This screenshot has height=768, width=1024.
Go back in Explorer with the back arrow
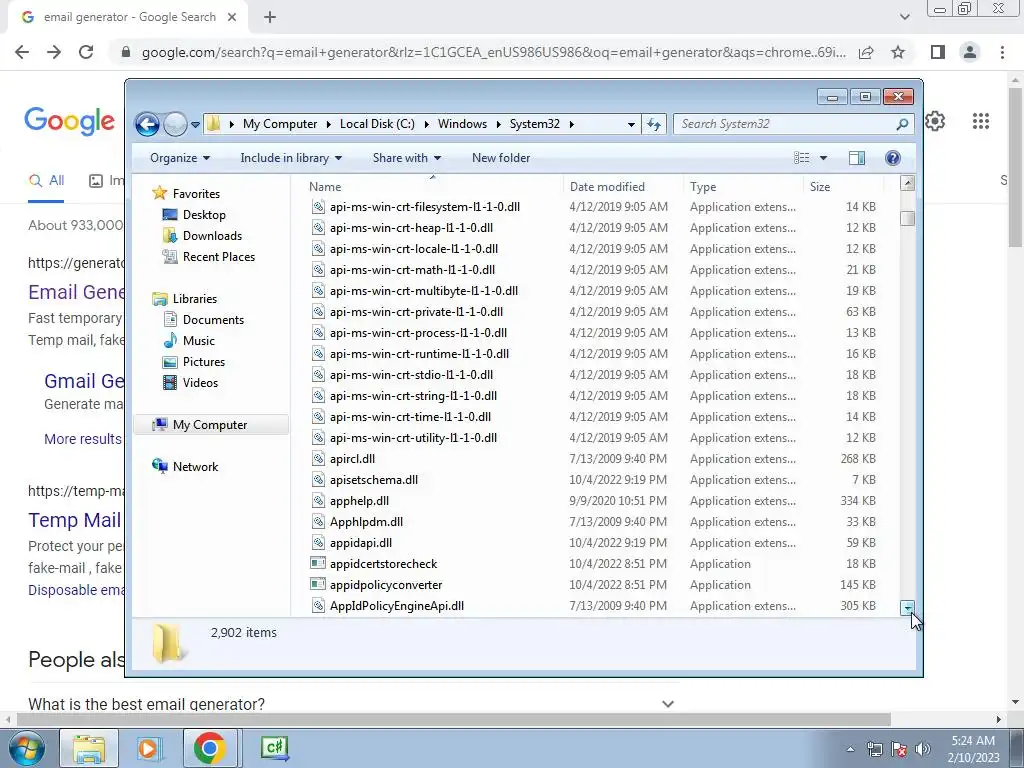(147, 124)
